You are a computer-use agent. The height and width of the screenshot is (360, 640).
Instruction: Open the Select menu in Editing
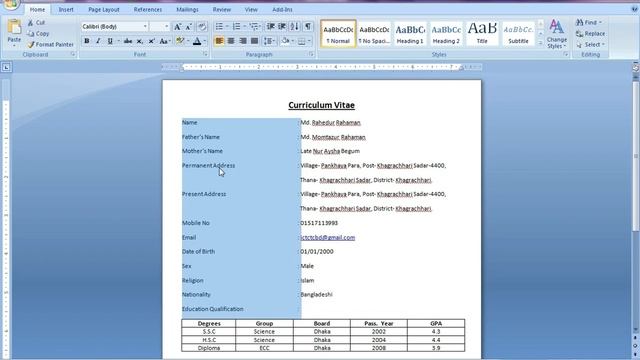591,44
